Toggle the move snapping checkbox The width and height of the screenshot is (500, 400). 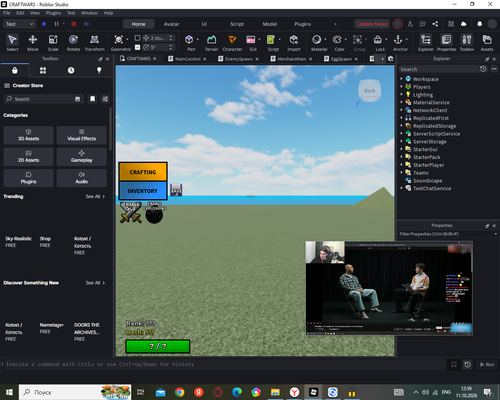137,38
